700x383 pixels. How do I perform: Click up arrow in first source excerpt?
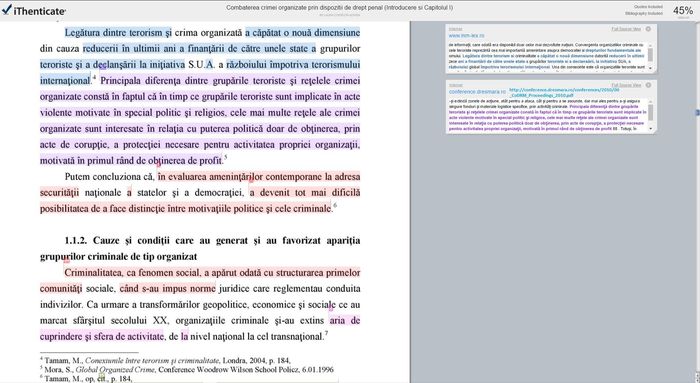click(x=650, y=45)
